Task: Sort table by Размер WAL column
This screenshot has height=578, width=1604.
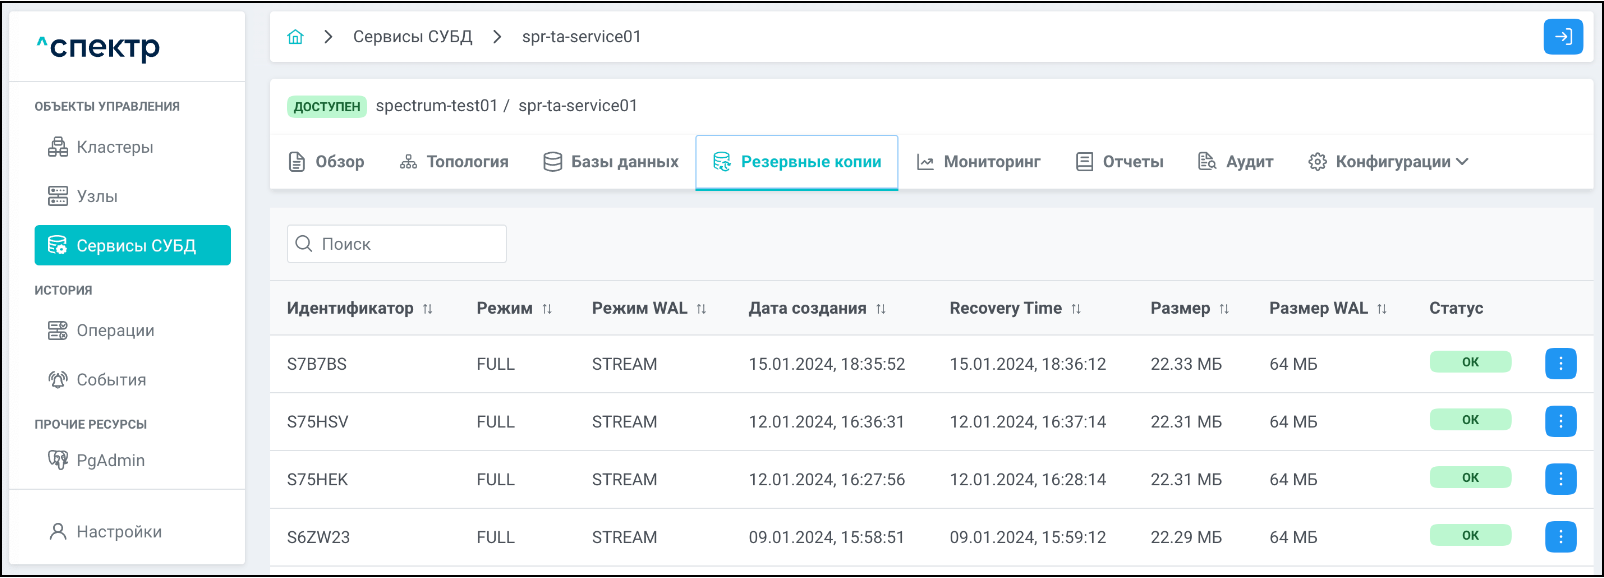Action: [1382, 309]
